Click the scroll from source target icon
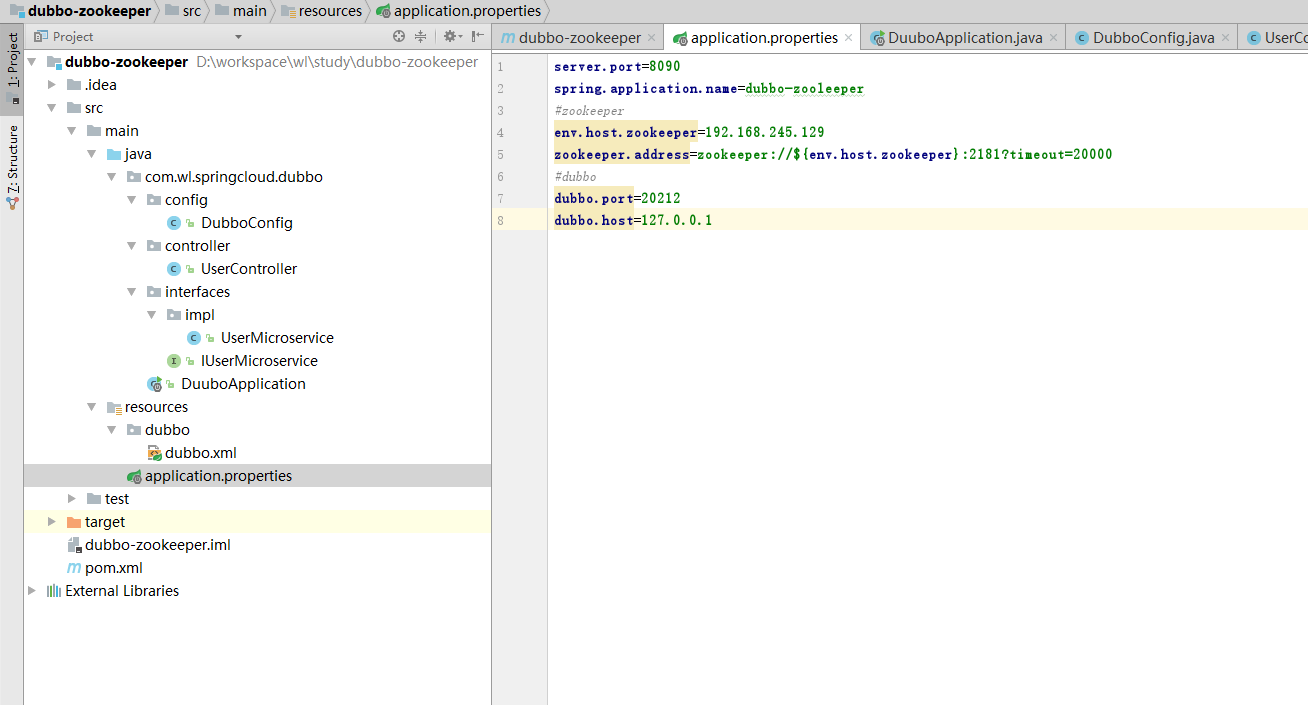Viewport: 1308px width, 705px height. tap(398, 36)
